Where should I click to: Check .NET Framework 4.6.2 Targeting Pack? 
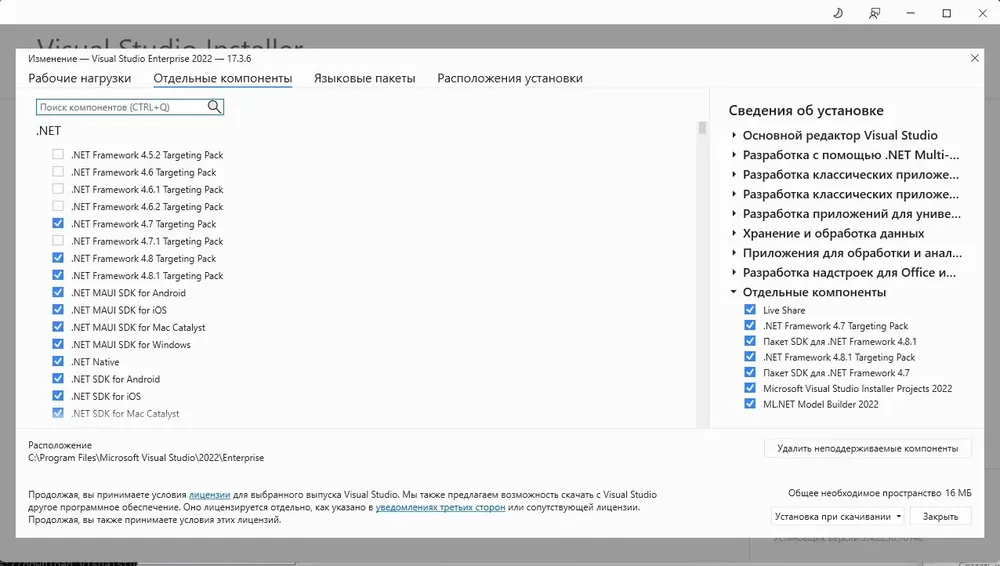58,206
